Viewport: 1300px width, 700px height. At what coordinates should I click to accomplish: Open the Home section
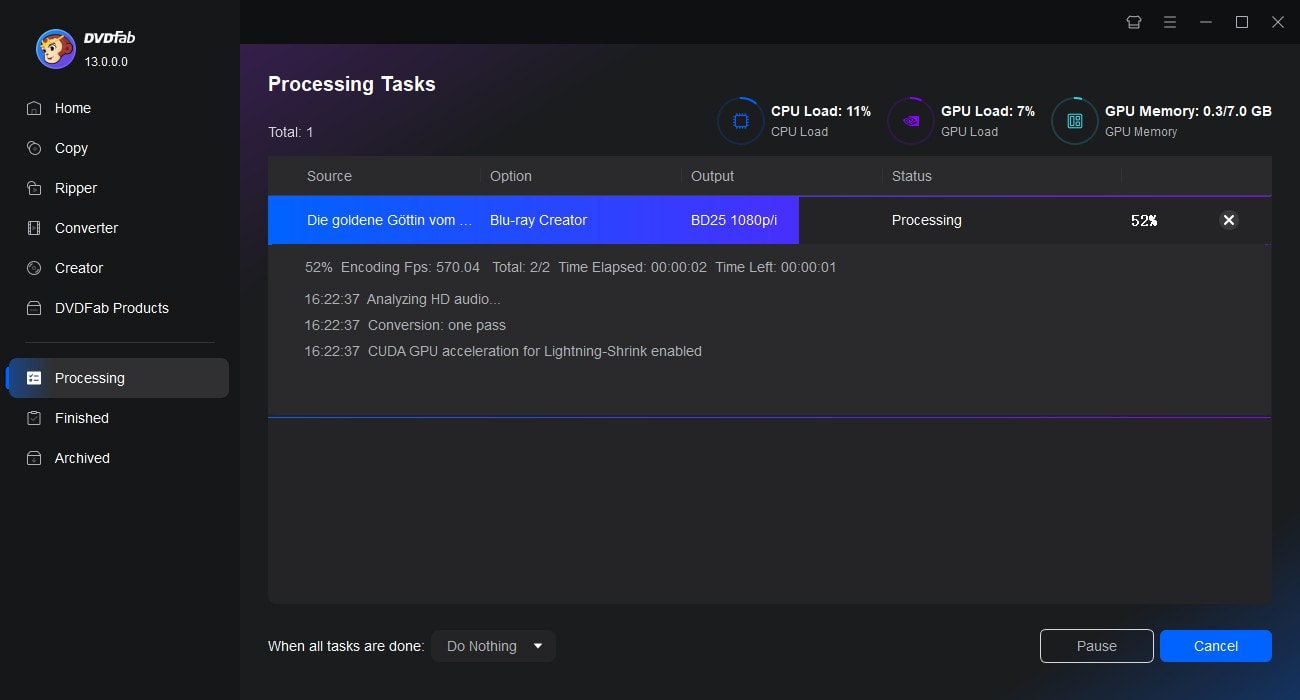[x=70, y=108]
